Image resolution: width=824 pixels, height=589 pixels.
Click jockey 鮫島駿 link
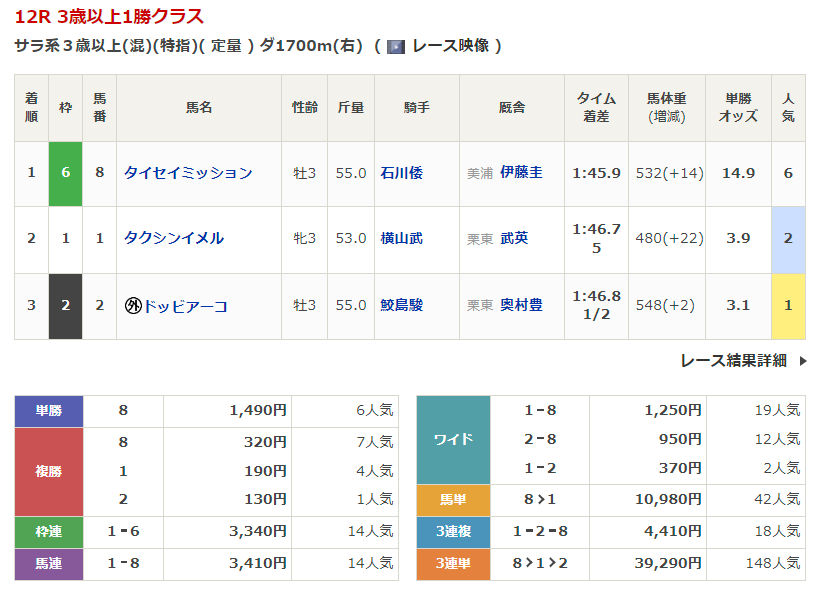pos(401,306)
